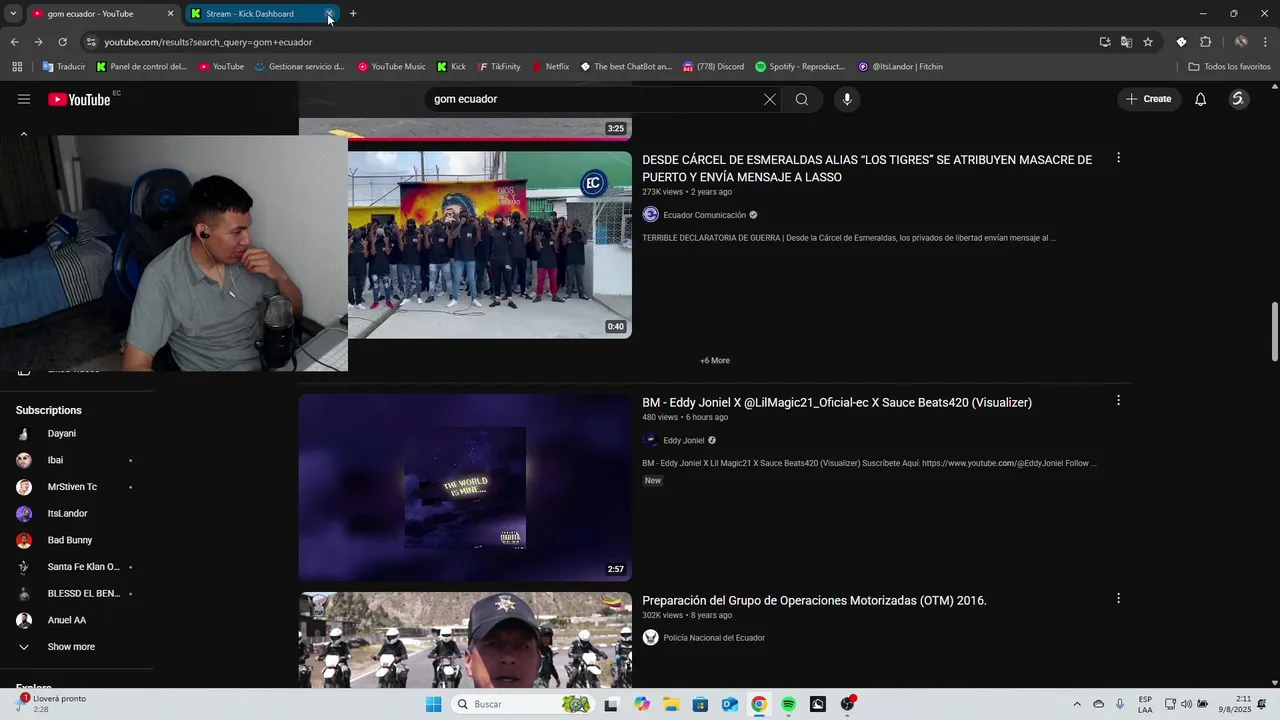1280x720 pixels.
Task: Open Chrome from the taskbar
Action: pos(759,704)
